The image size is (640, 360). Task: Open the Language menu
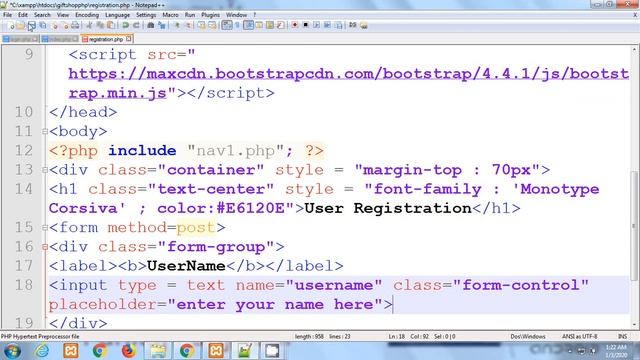117,15
